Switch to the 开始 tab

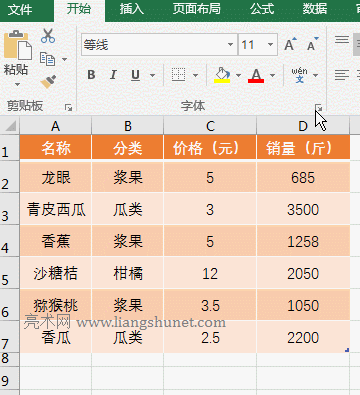click(x=79, y=9)
